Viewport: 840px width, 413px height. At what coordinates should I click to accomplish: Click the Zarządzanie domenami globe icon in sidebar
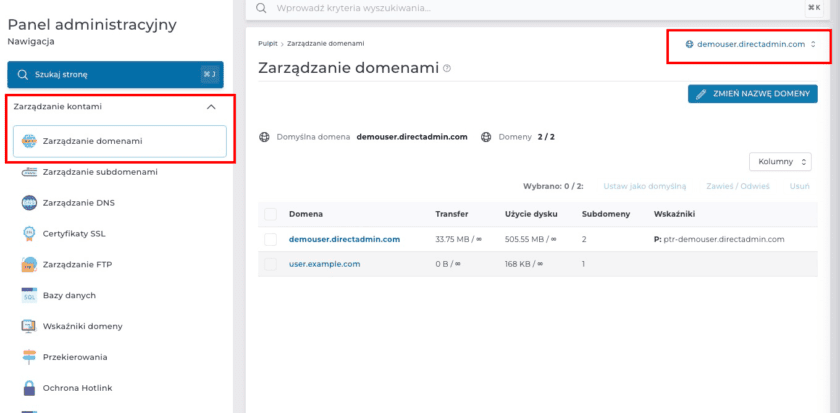tap(29, 141)
